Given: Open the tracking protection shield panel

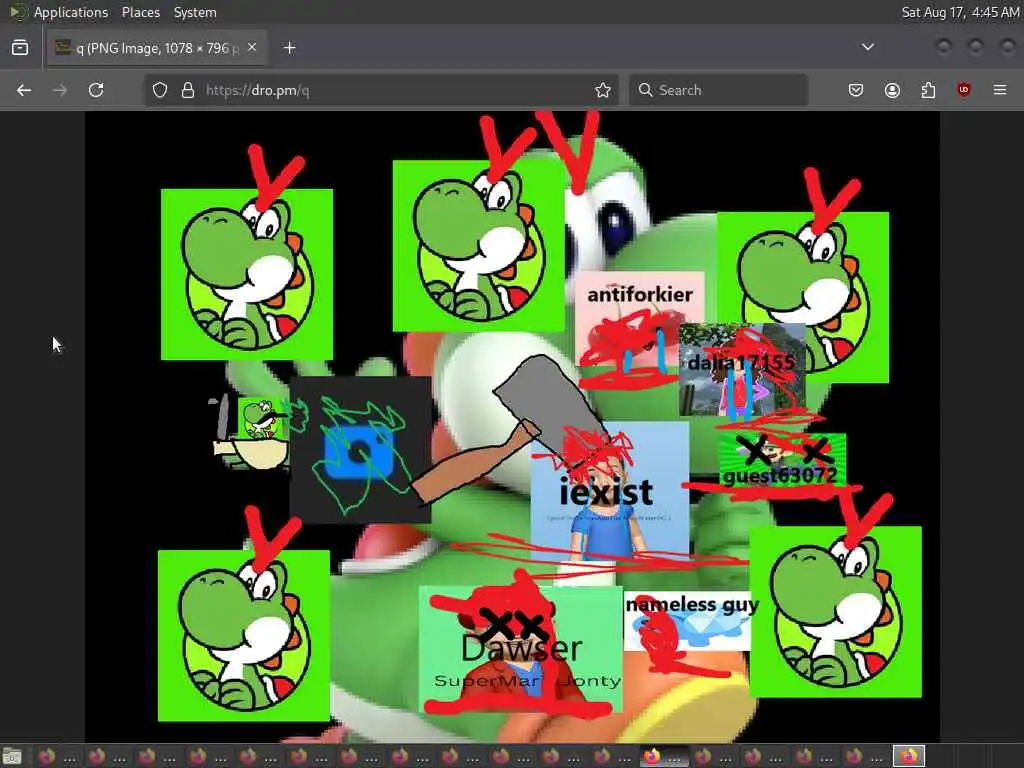Looking at the screenshot, I should point(160,90).
